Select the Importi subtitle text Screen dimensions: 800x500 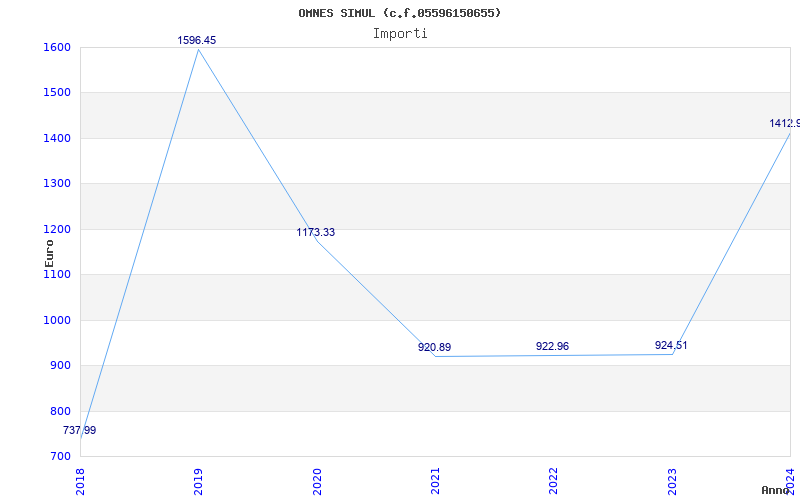coord(400,34)
